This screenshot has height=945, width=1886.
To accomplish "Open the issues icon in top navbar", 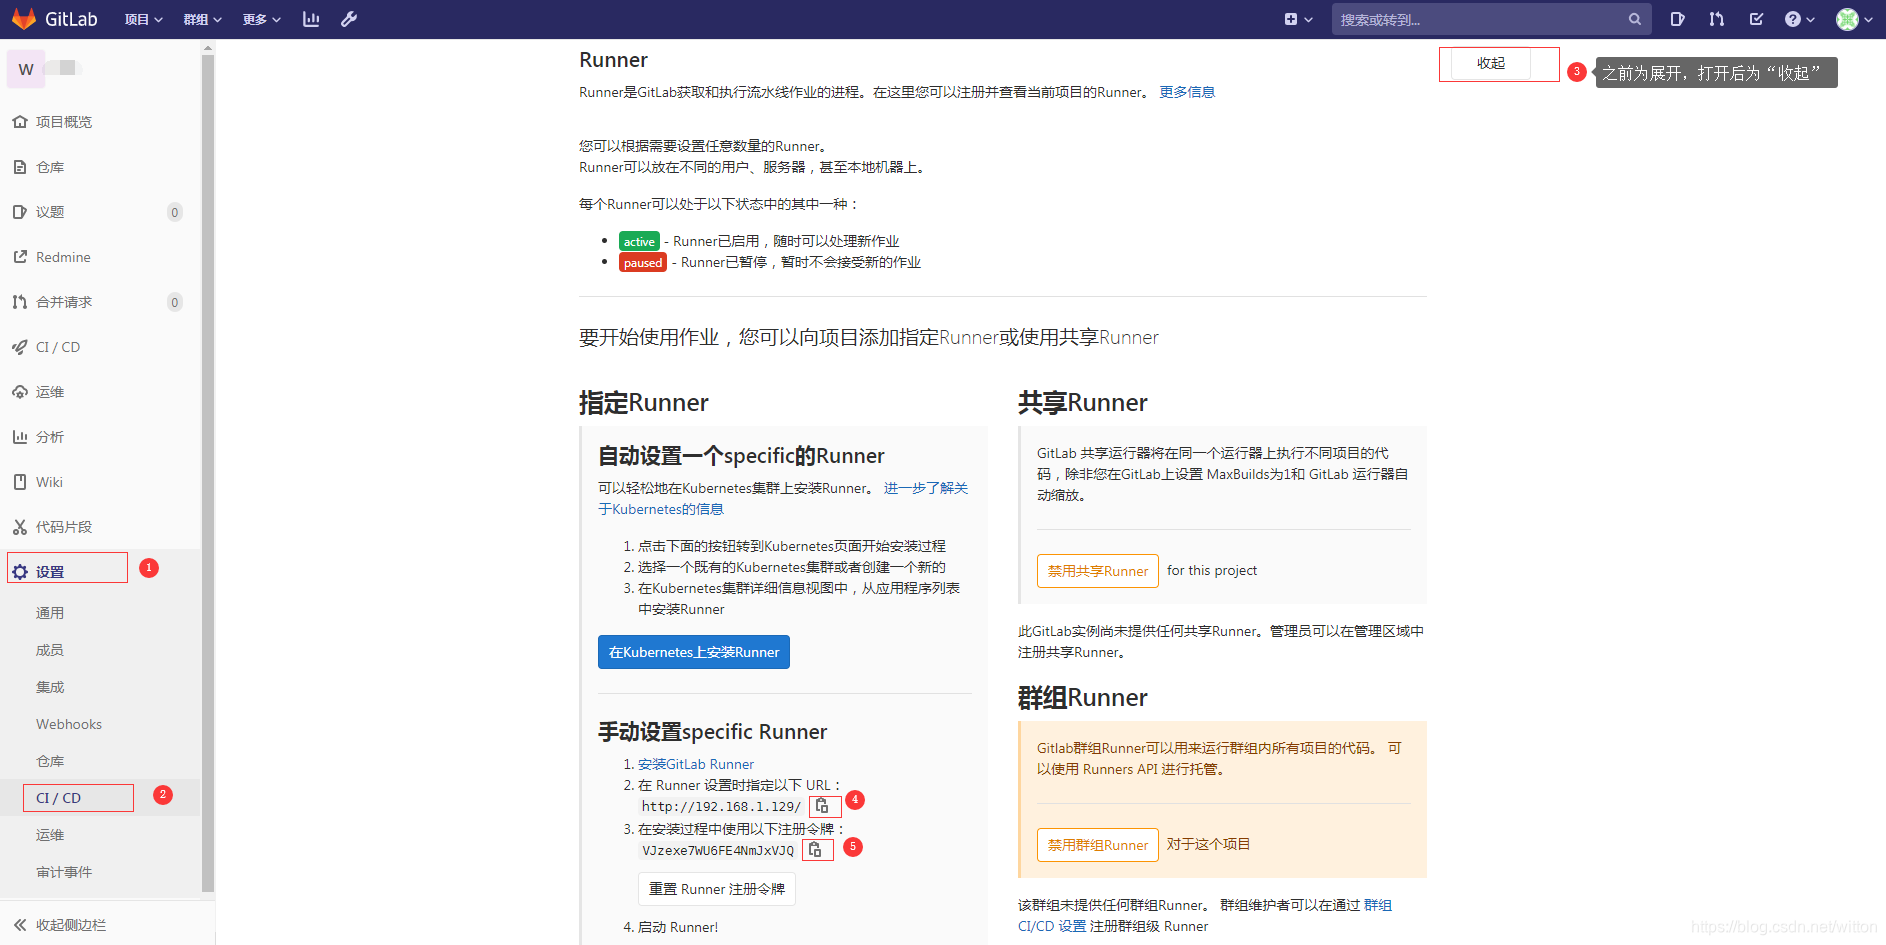I will pos(1678,19).
